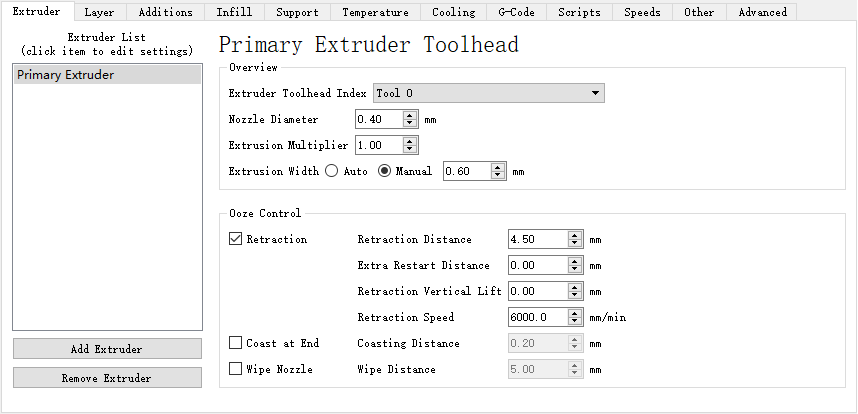The height and width of the screenshot is (414, 858).
Task: Decrease Extra Restart Distance value
Action: pos(575,270)
